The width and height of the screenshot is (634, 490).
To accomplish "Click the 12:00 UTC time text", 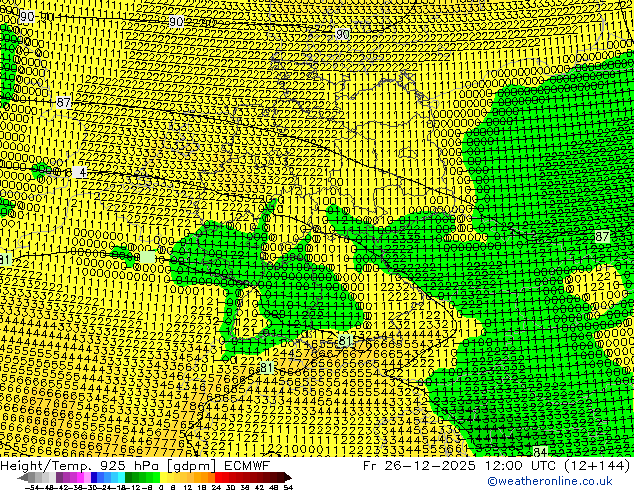I will pyautogui.click(x=522, y=465).
